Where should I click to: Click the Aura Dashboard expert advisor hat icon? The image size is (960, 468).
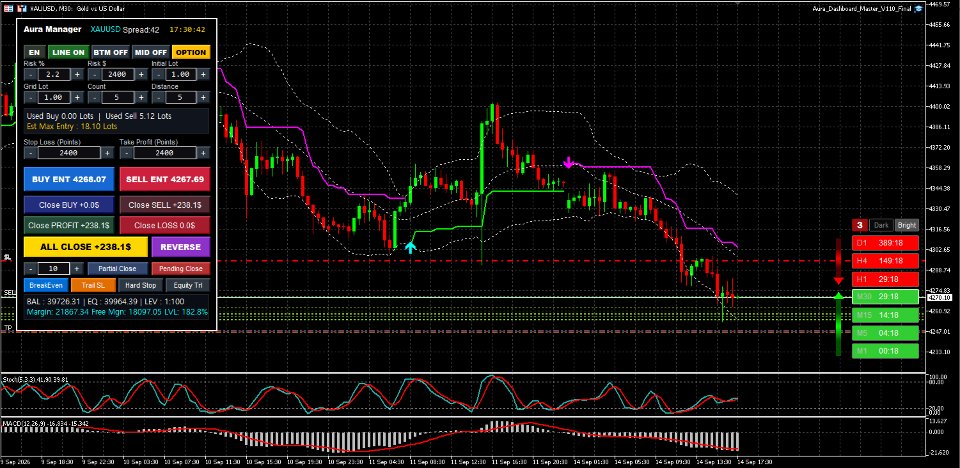(x=918, y=9)
